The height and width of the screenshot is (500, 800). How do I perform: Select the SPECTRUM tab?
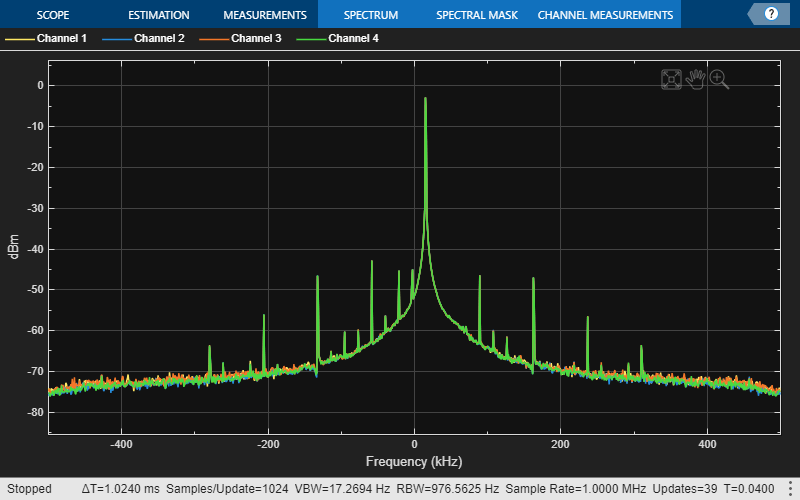coord(371,15)
